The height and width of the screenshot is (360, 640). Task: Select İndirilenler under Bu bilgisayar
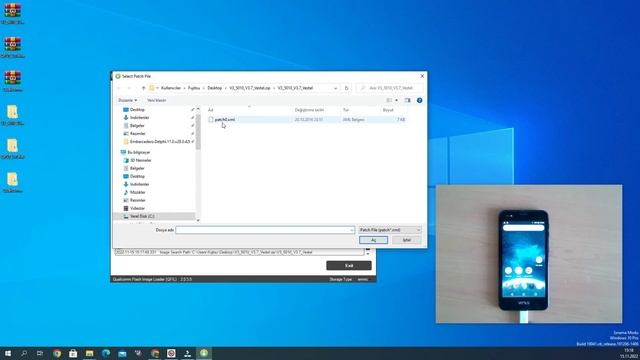click(139, 184)
